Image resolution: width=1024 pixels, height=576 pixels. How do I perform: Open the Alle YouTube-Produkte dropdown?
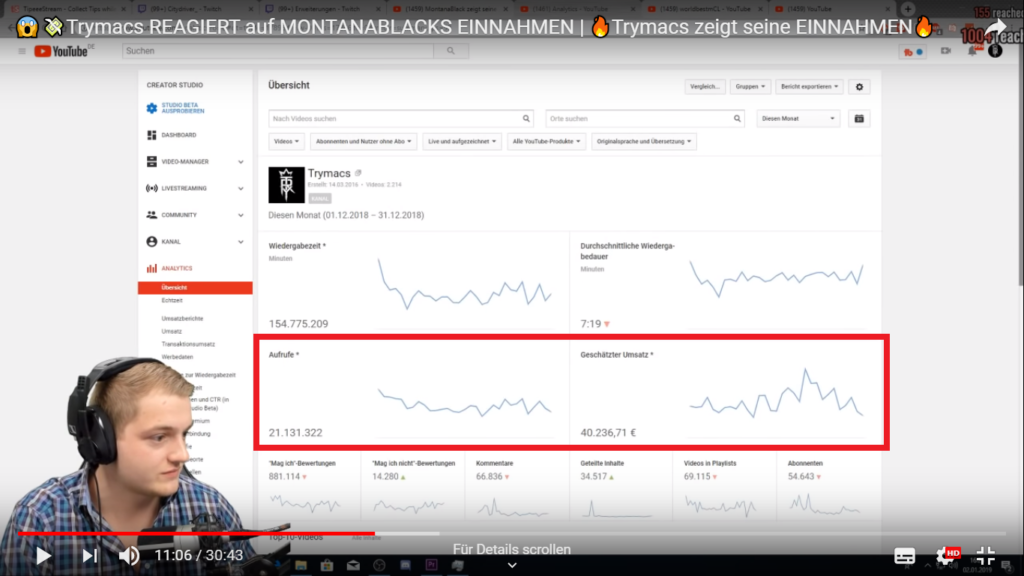click(x=546, y=141)
